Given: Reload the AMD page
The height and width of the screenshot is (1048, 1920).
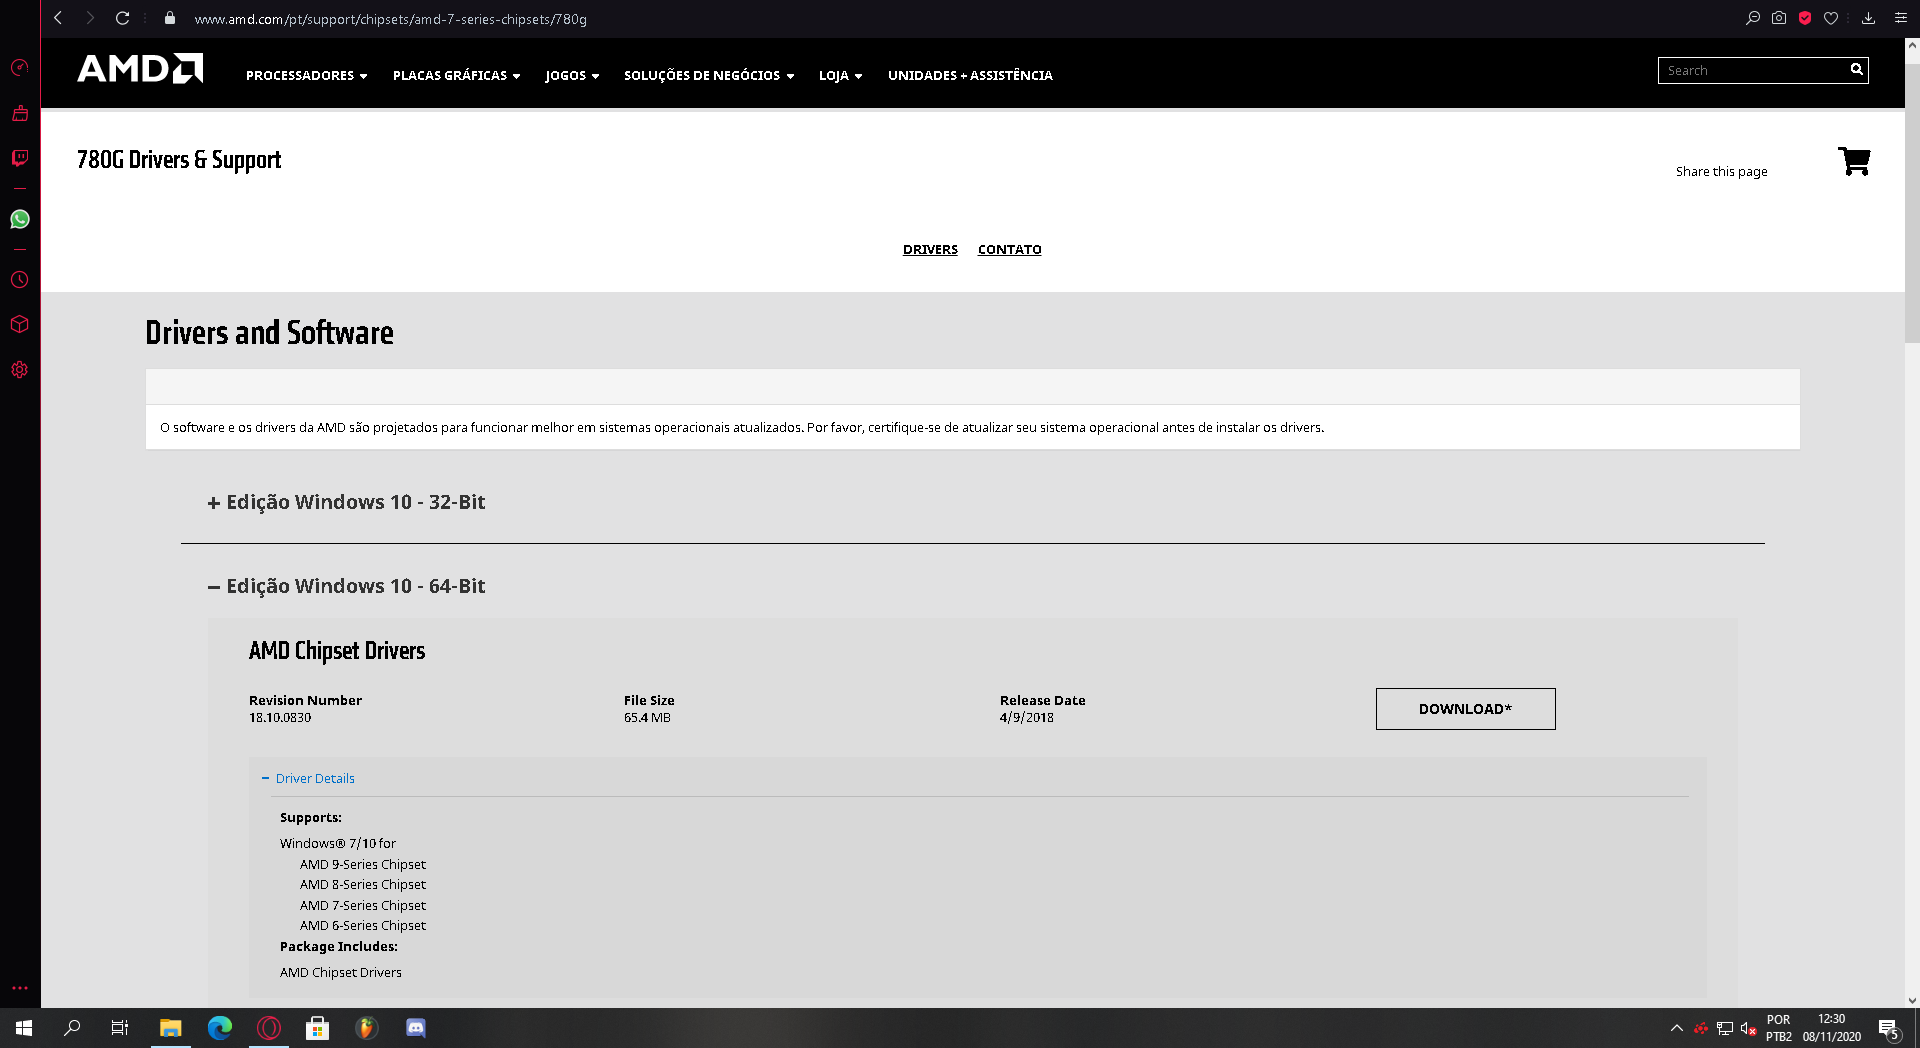Looking at the screenshot, I should point(122,18).
